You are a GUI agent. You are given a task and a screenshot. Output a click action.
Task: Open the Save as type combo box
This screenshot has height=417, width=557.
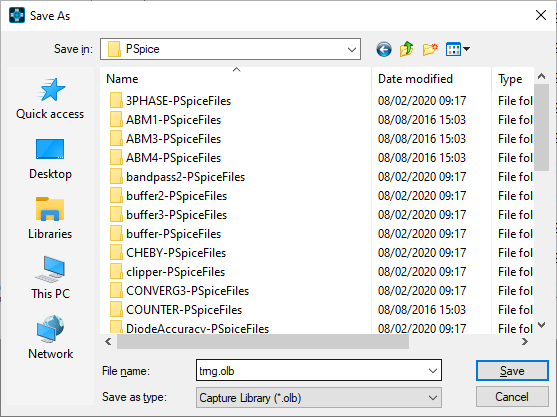click(319, 397)
